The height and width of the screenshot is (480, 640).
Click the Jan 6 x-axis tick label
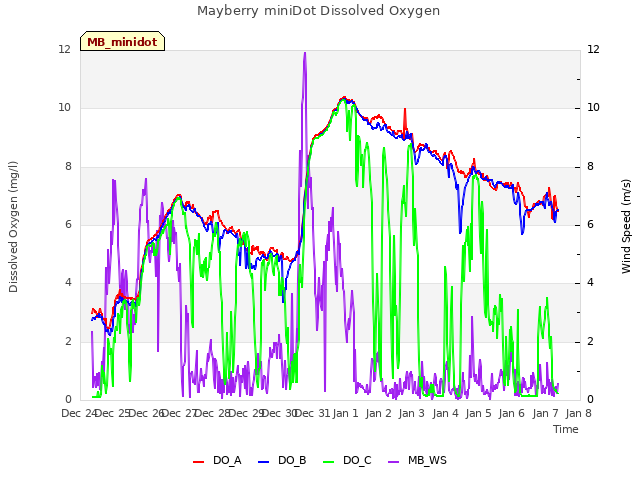(511, 413)
